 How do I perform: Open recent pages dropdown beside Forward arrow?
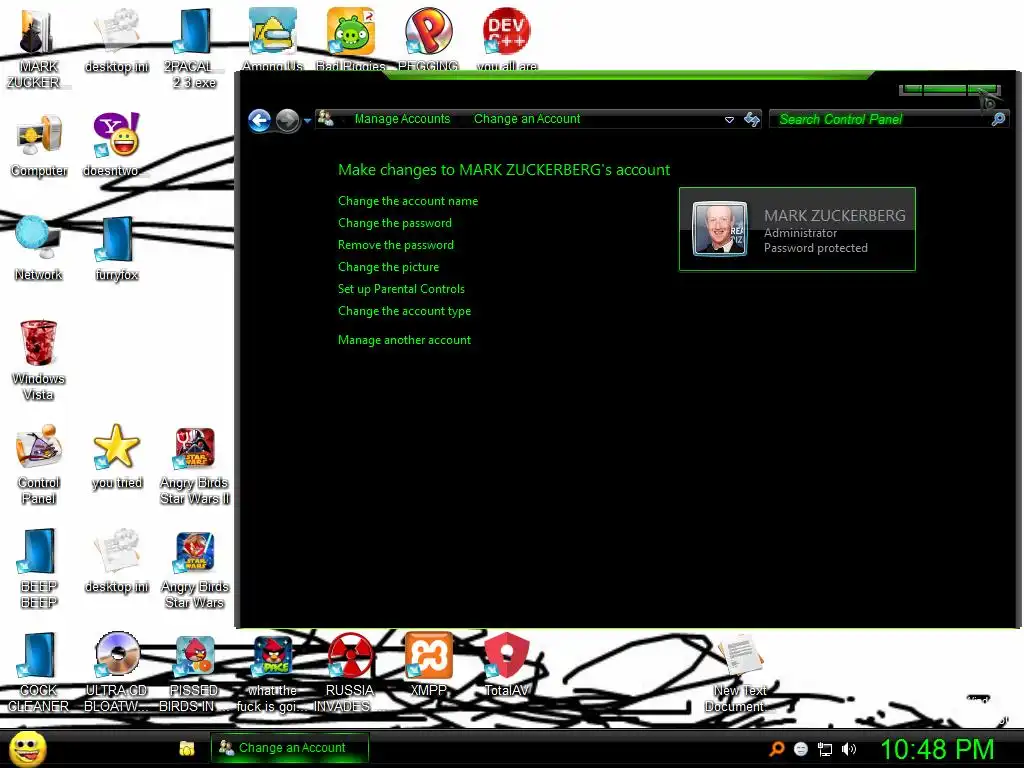[x=307, y=120]
